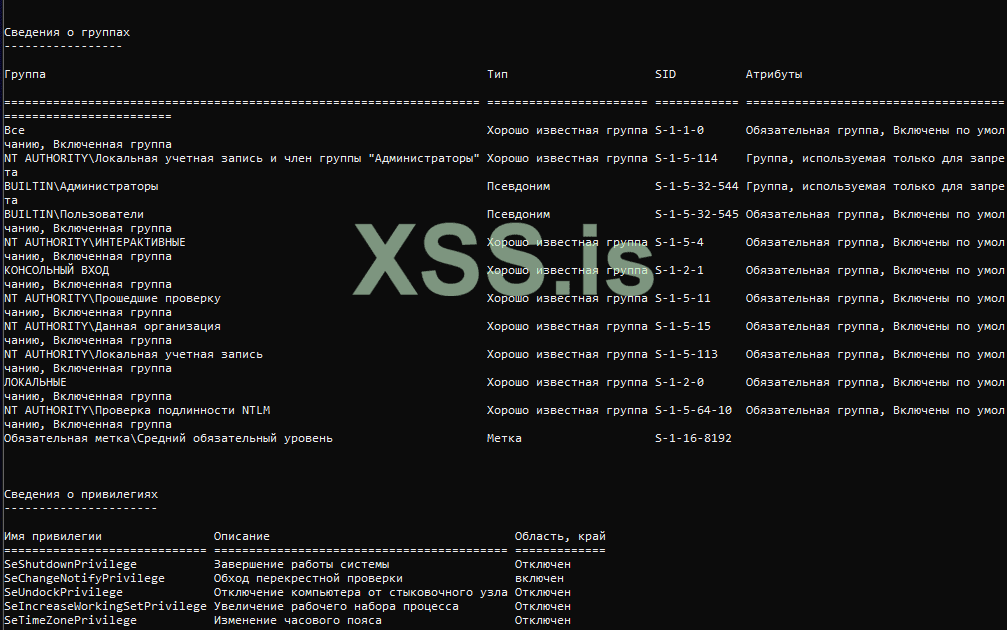This screenshot has height=630, width=1007.
Task: Select SeChangeNotifyPrivilege privilege name
Action: (84, 579)
